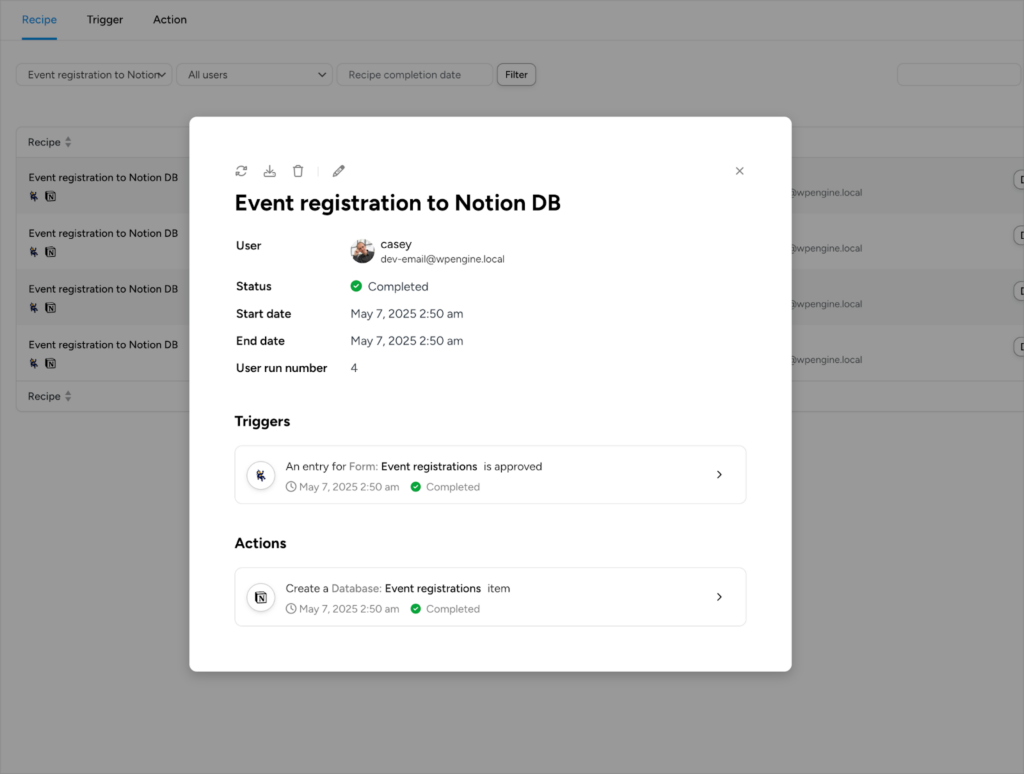Switch to the Action tab
This screenshot has width=1024, height=774.
[170, 20]
